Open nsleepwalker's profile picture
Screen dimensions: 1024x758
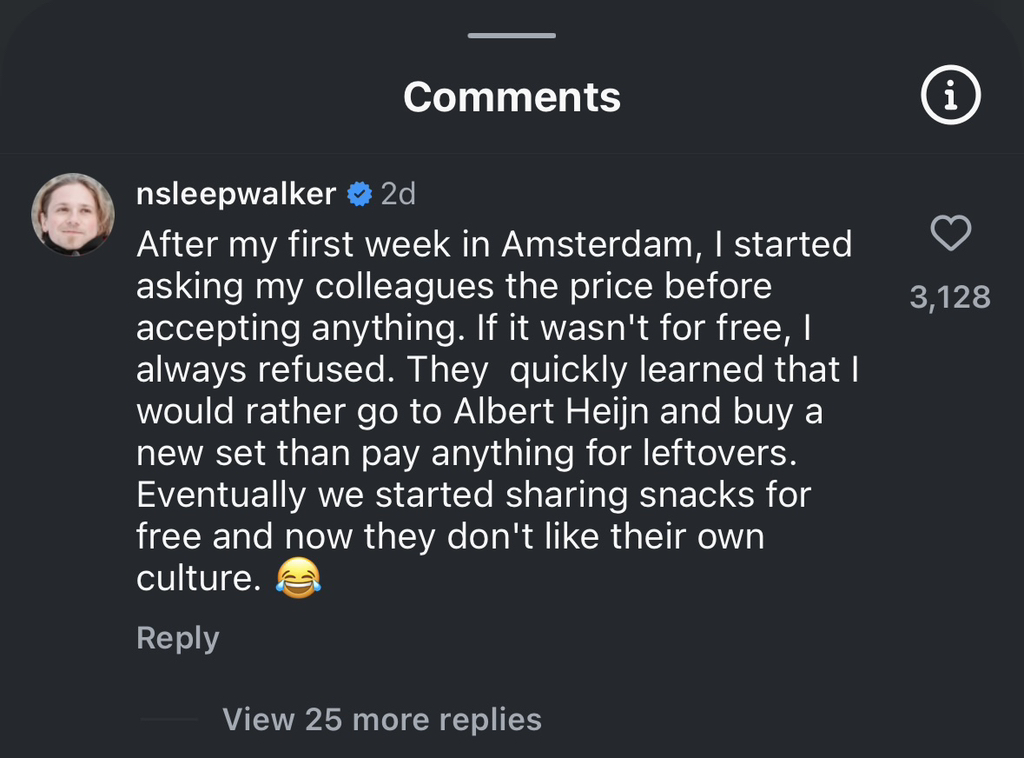73,214
